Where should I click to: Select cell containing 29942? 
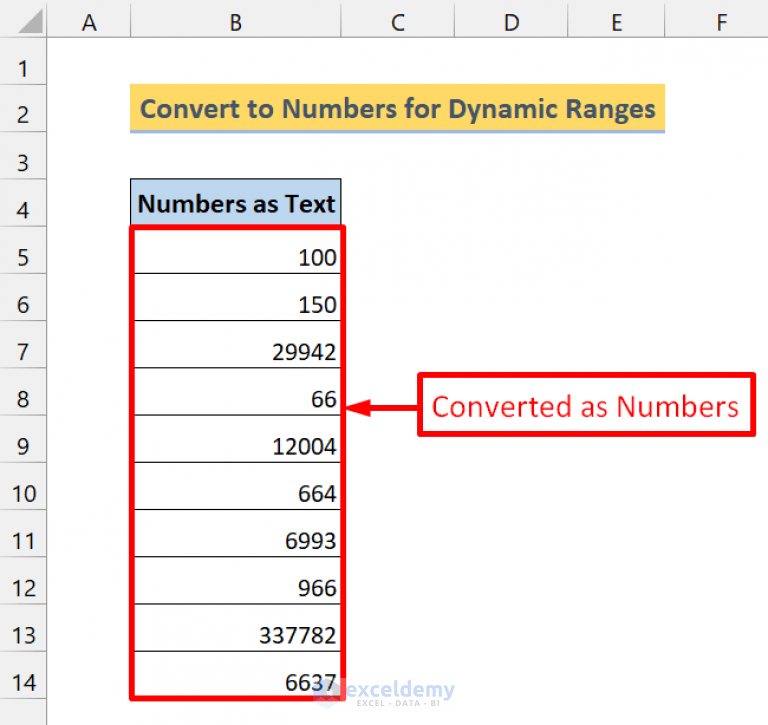tap(236, 344)
